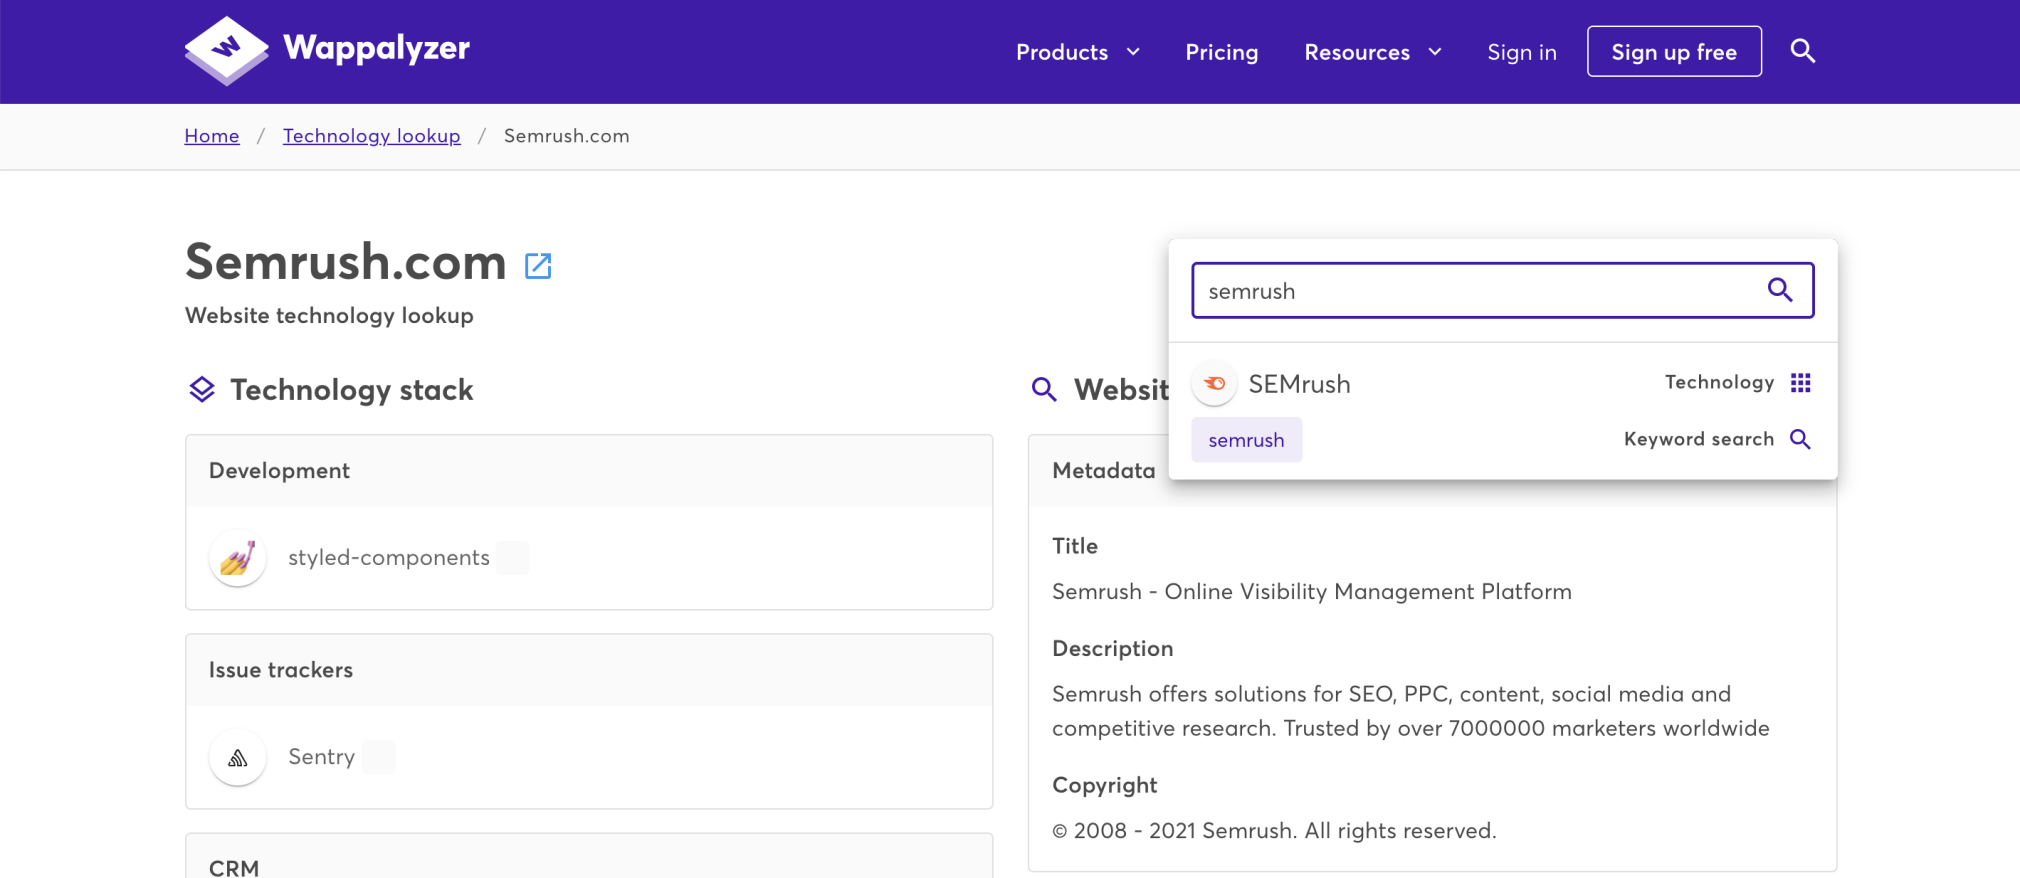
Task: Expand the Resources dropdown menu
Action: 1373,52
